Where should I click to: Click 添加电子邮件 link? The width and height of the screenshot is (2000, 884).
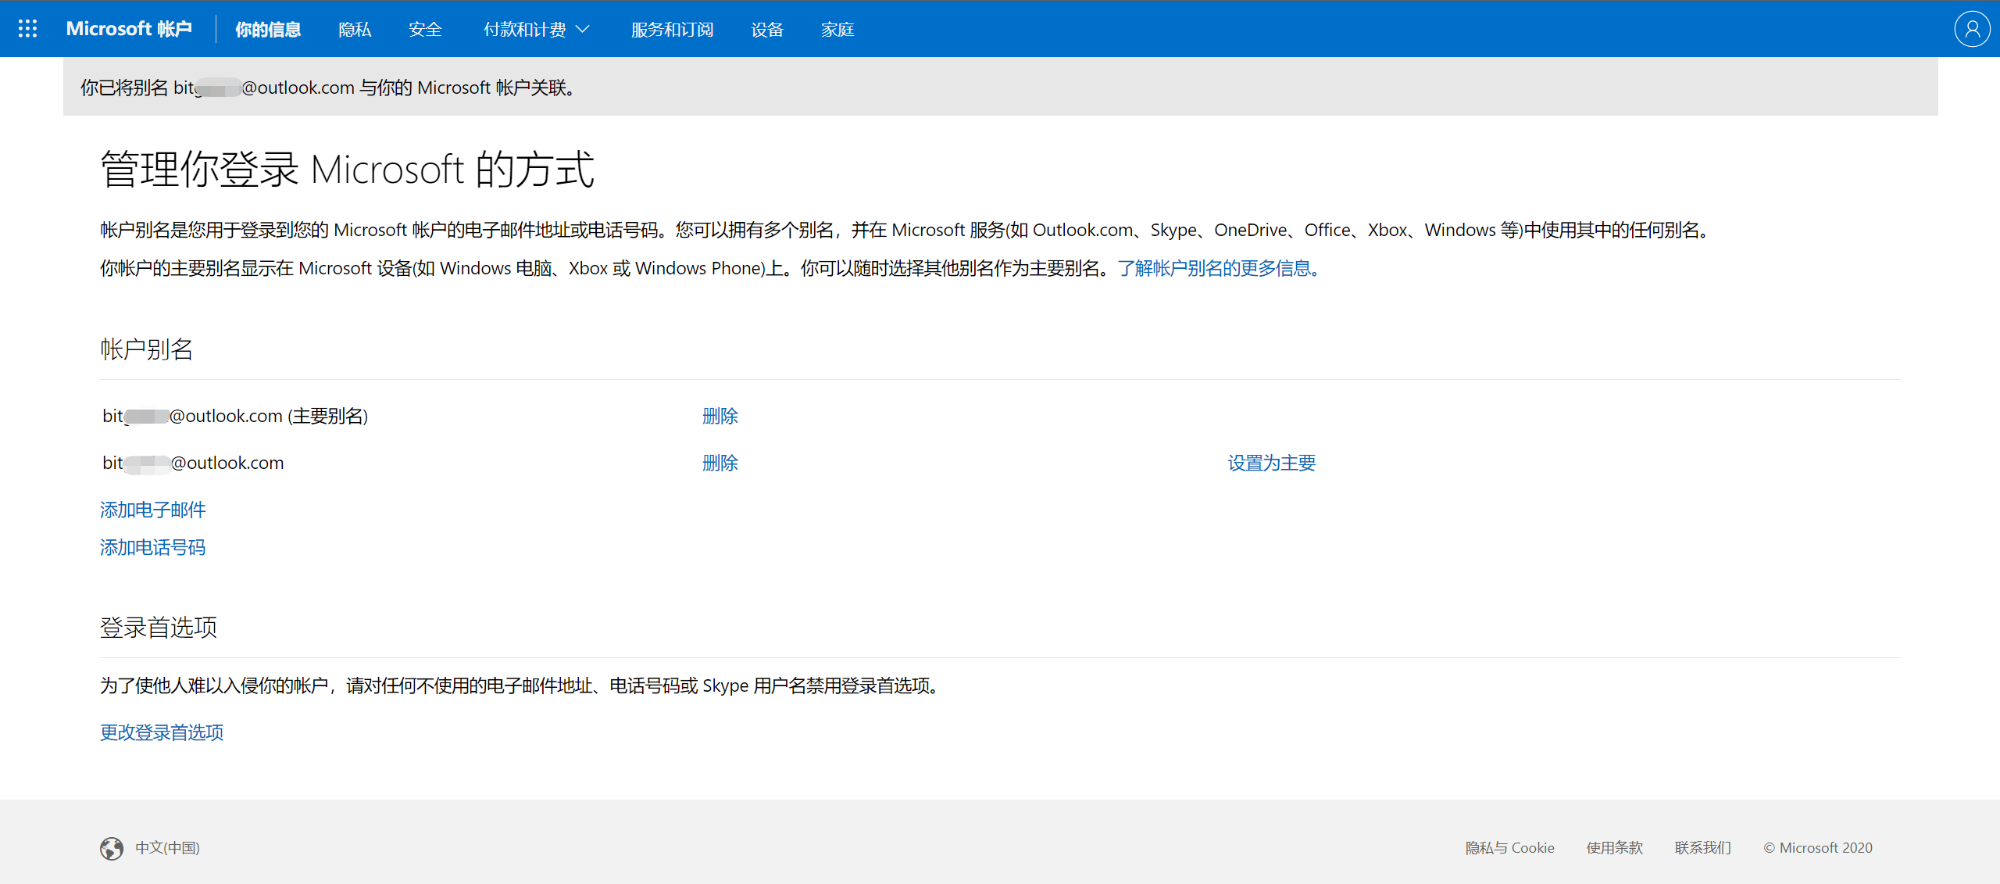[153, 510]
